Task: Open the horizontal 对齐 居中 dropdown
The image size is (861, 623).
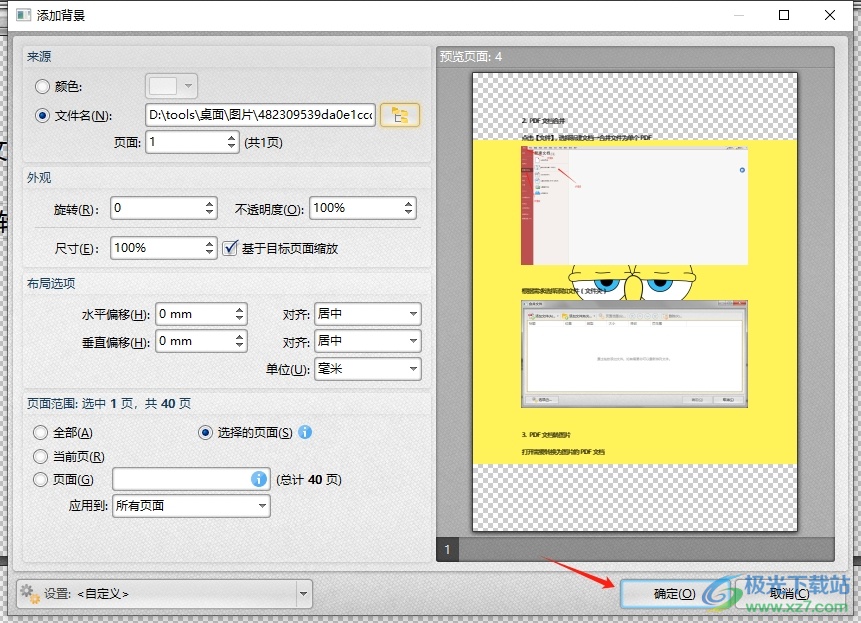Action: [x=368, y=314]
